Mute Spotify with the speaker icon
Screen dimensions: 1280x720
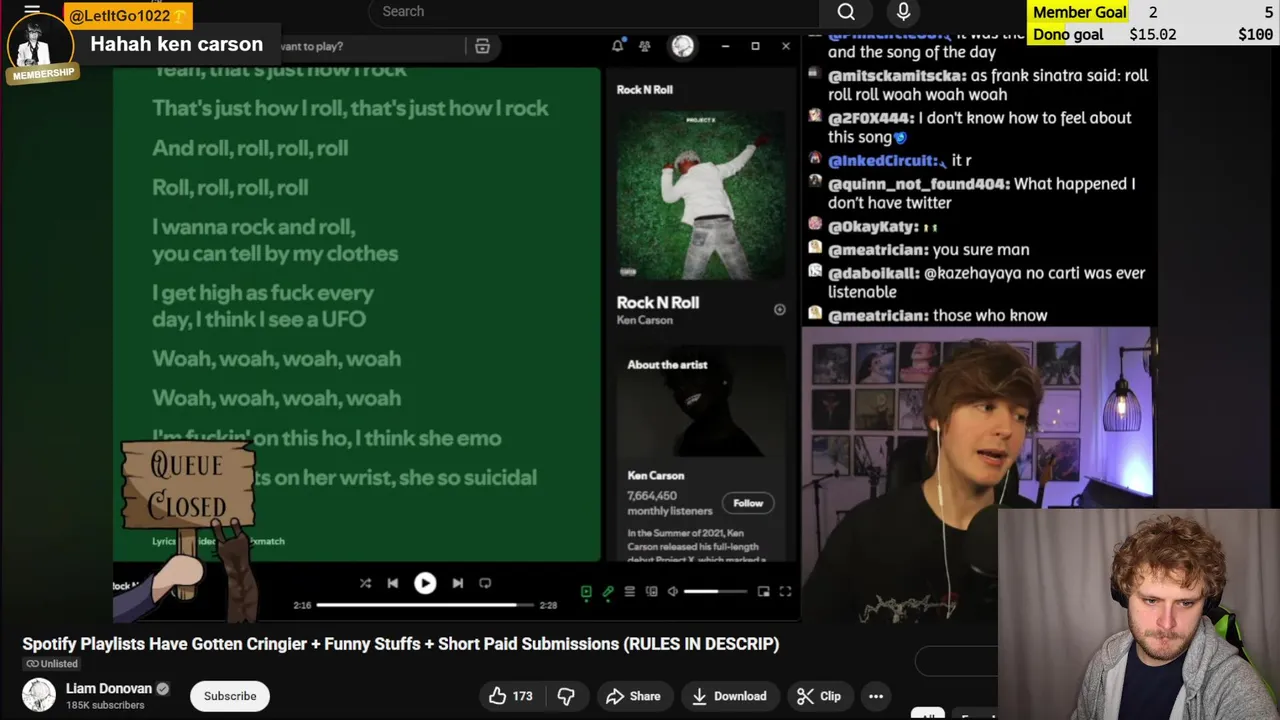coord(673,592)
